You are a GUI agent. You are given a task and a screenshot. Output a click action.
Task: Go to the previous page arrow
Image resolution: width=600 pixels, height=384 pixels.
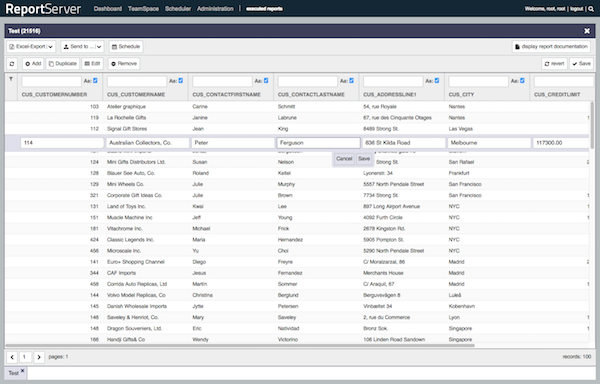12,357
